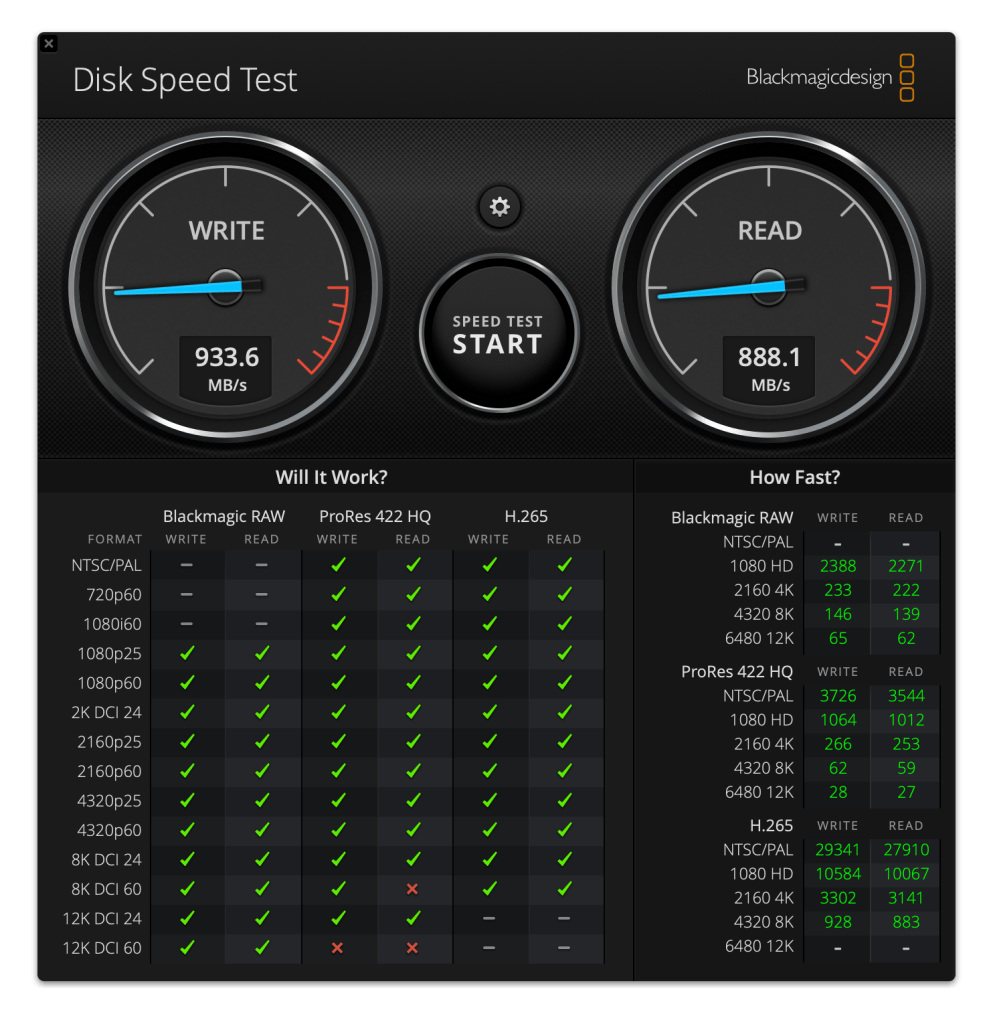Click Blackmagic RAW 1080 HD read value 2271
This screenshot has width=993, height=1024.
[x=906, y=566]
